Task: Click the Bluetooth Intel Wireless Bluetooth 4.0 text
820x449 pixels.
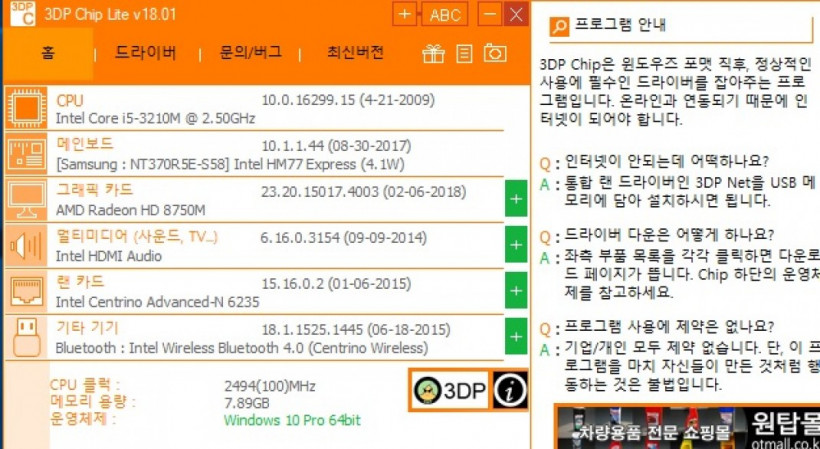Action: point(242,348)
